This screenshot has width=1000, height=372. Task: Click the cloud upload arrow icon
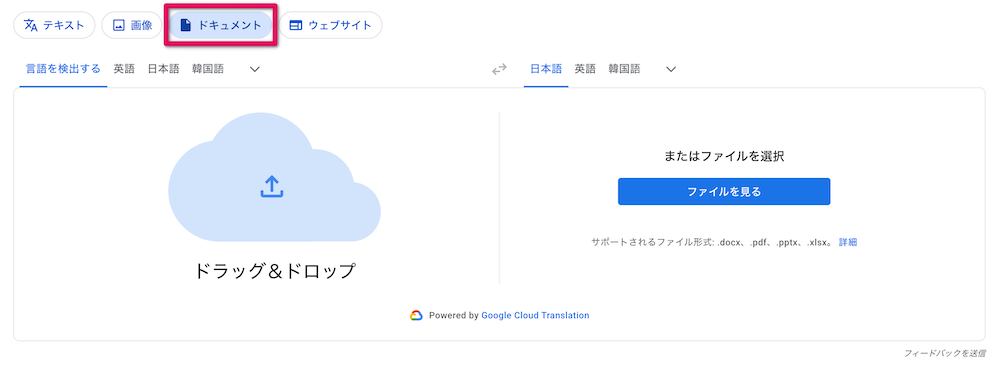[272, 186]
